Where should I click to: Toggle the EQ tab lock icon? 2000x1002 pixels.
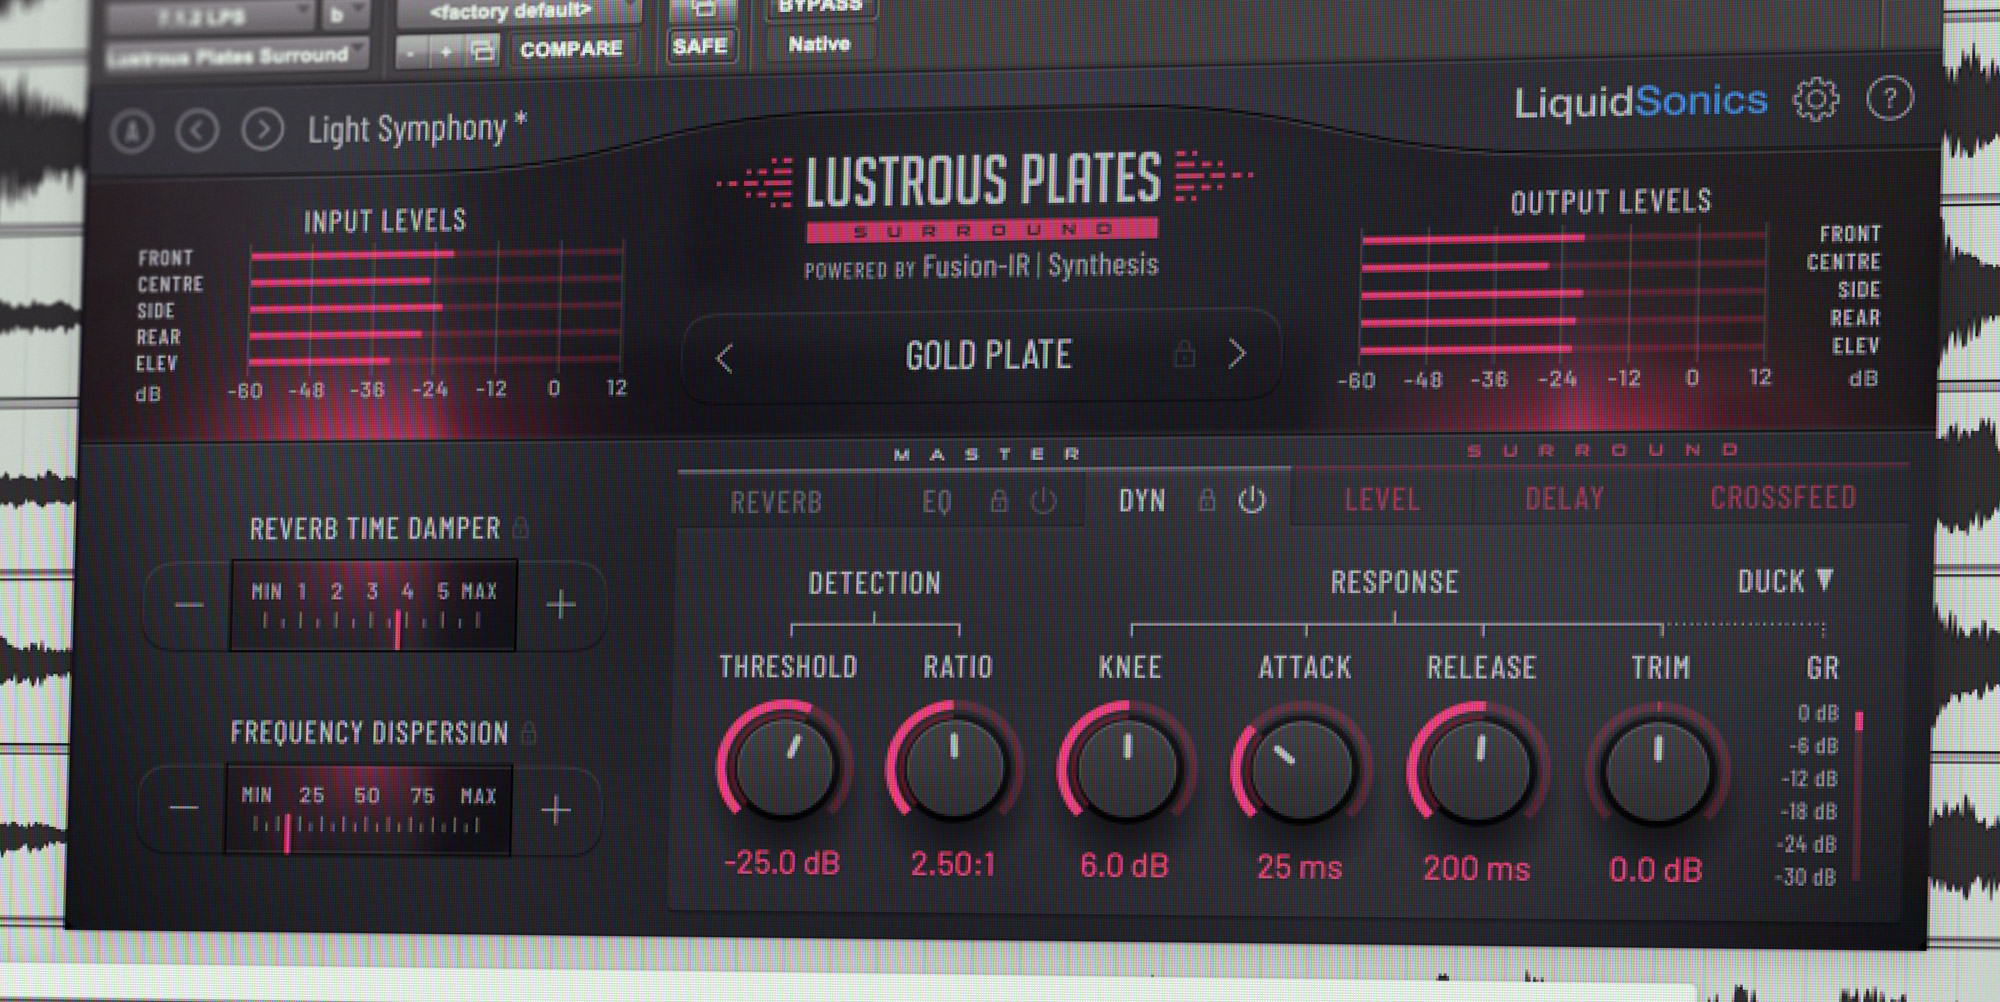tap(999, 501)
